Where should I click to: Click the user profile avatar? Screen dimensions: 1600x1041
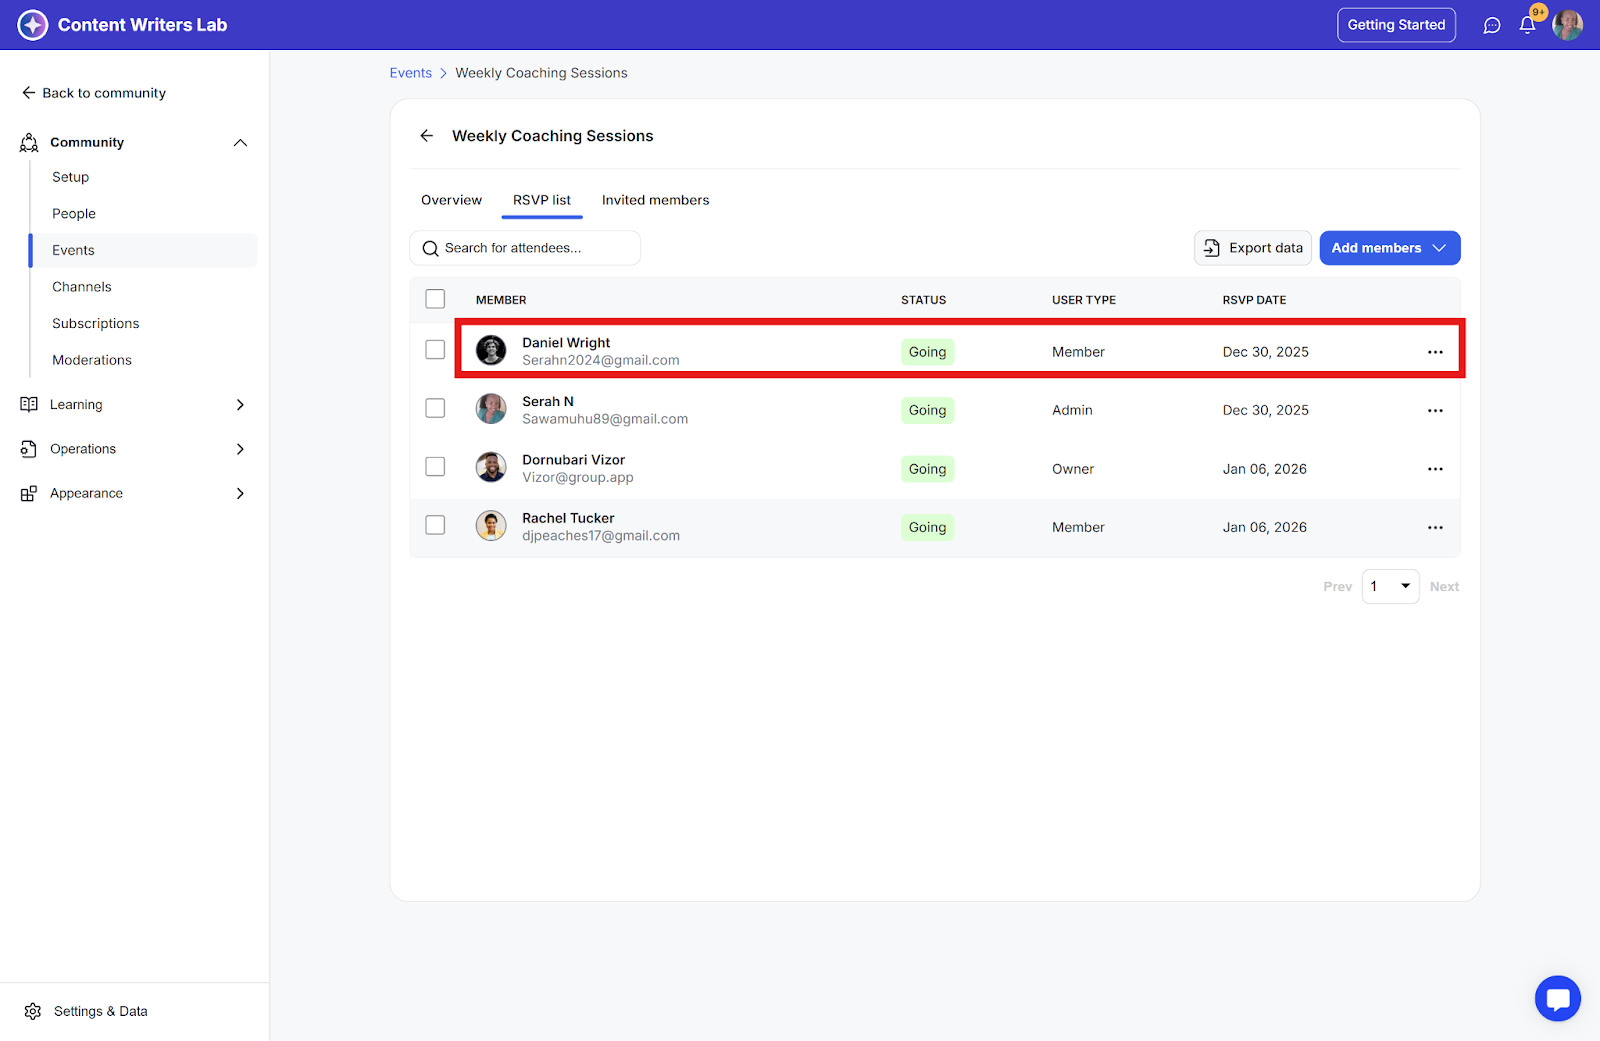click(x=1567, y=25)
